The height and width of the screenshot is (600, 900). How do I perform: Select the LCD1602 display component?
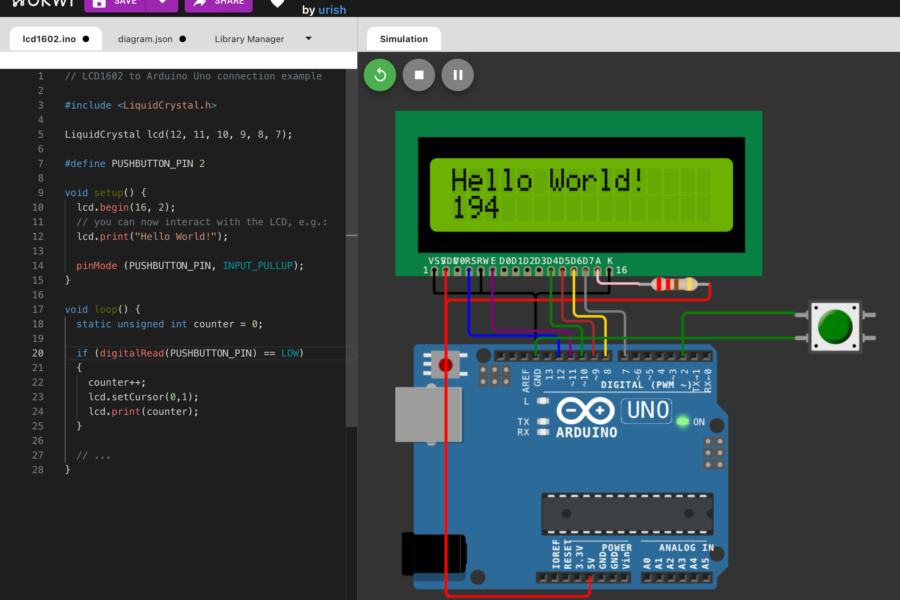point(579,193)
